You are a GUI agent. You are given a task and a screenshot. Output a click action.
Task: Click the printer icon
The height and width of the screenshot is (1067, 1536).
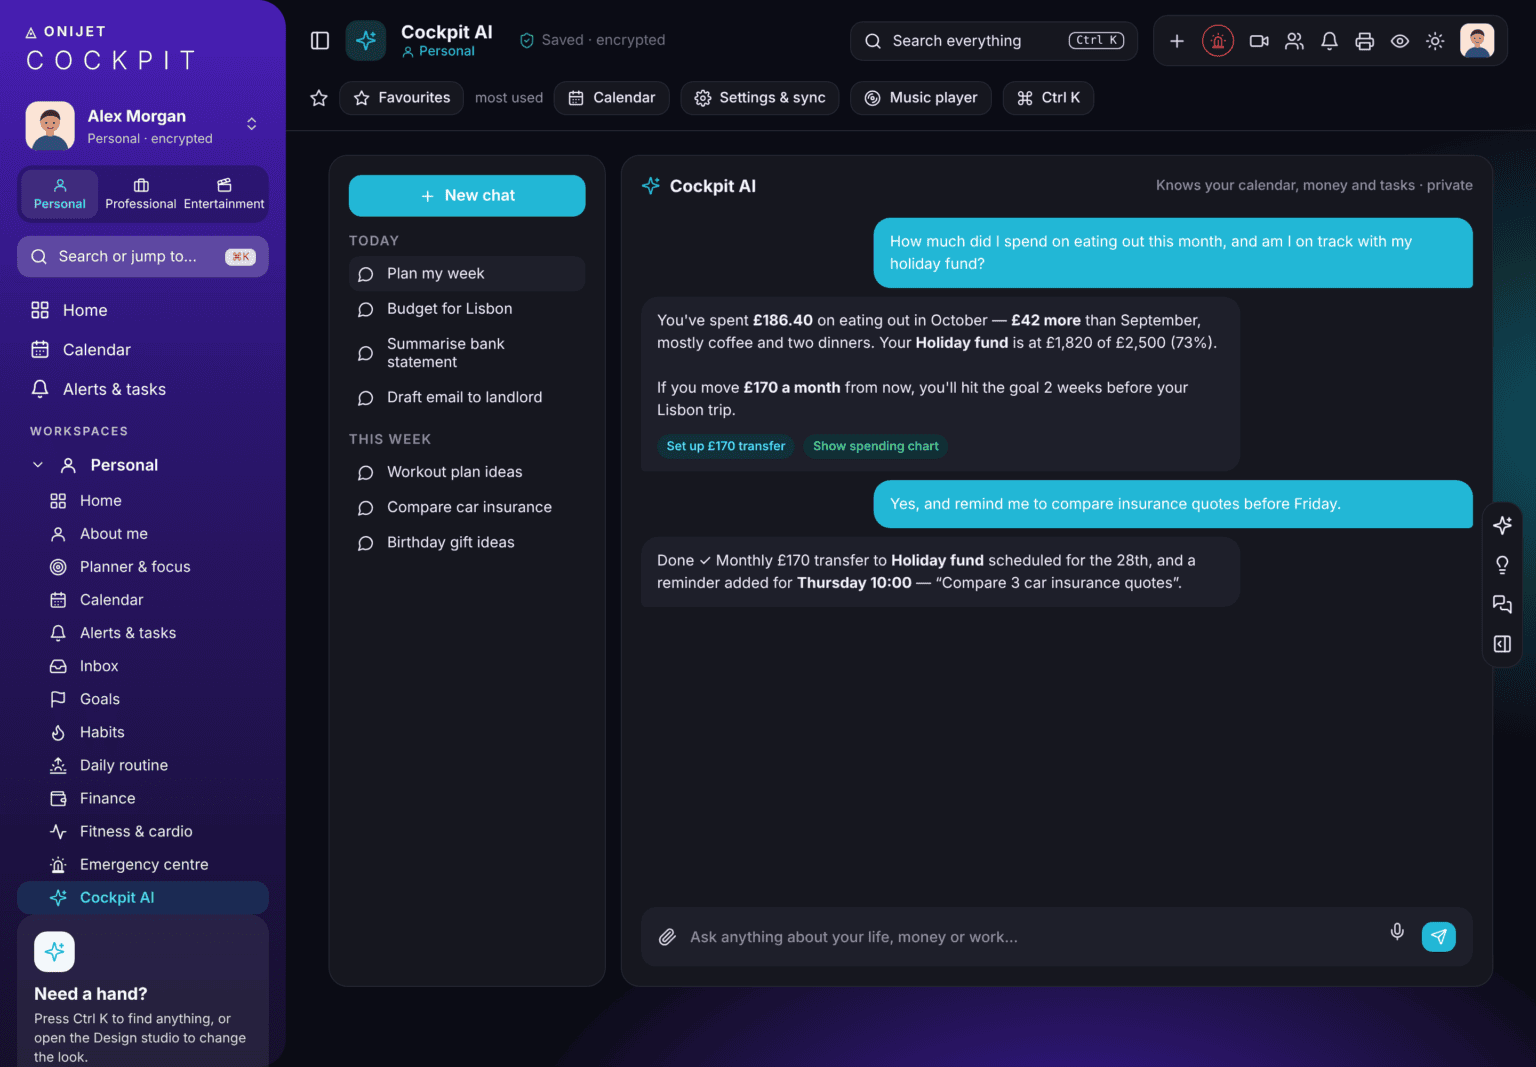1364,41
